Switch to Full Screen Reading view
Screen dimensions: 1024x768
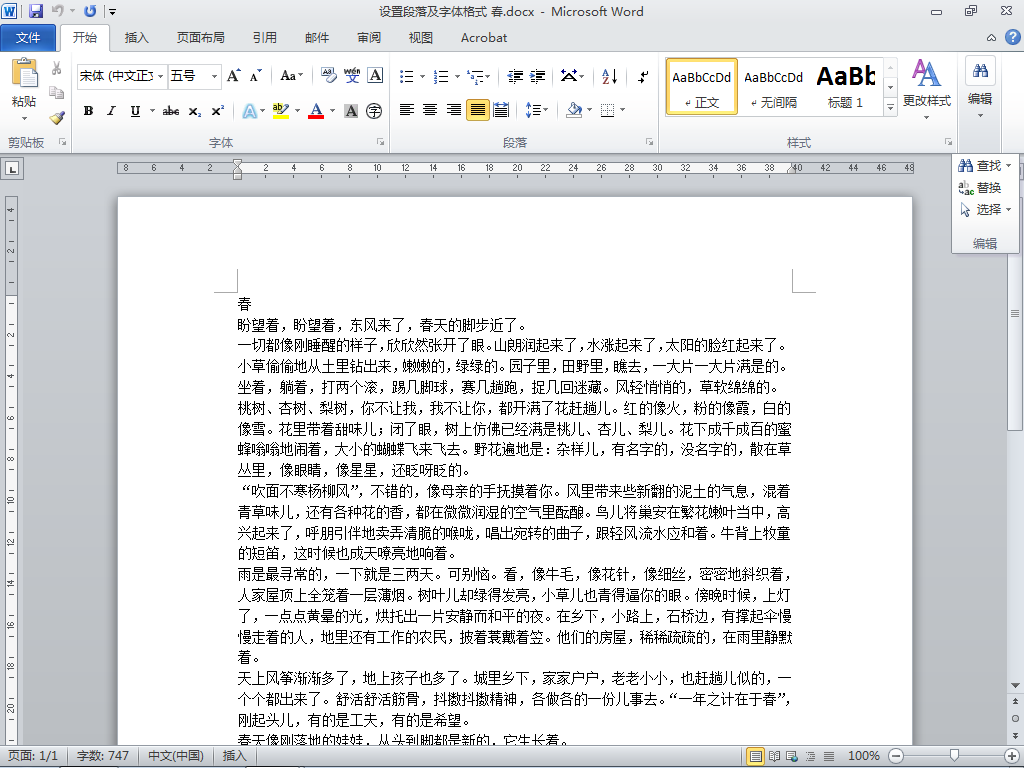click(774, 756)
